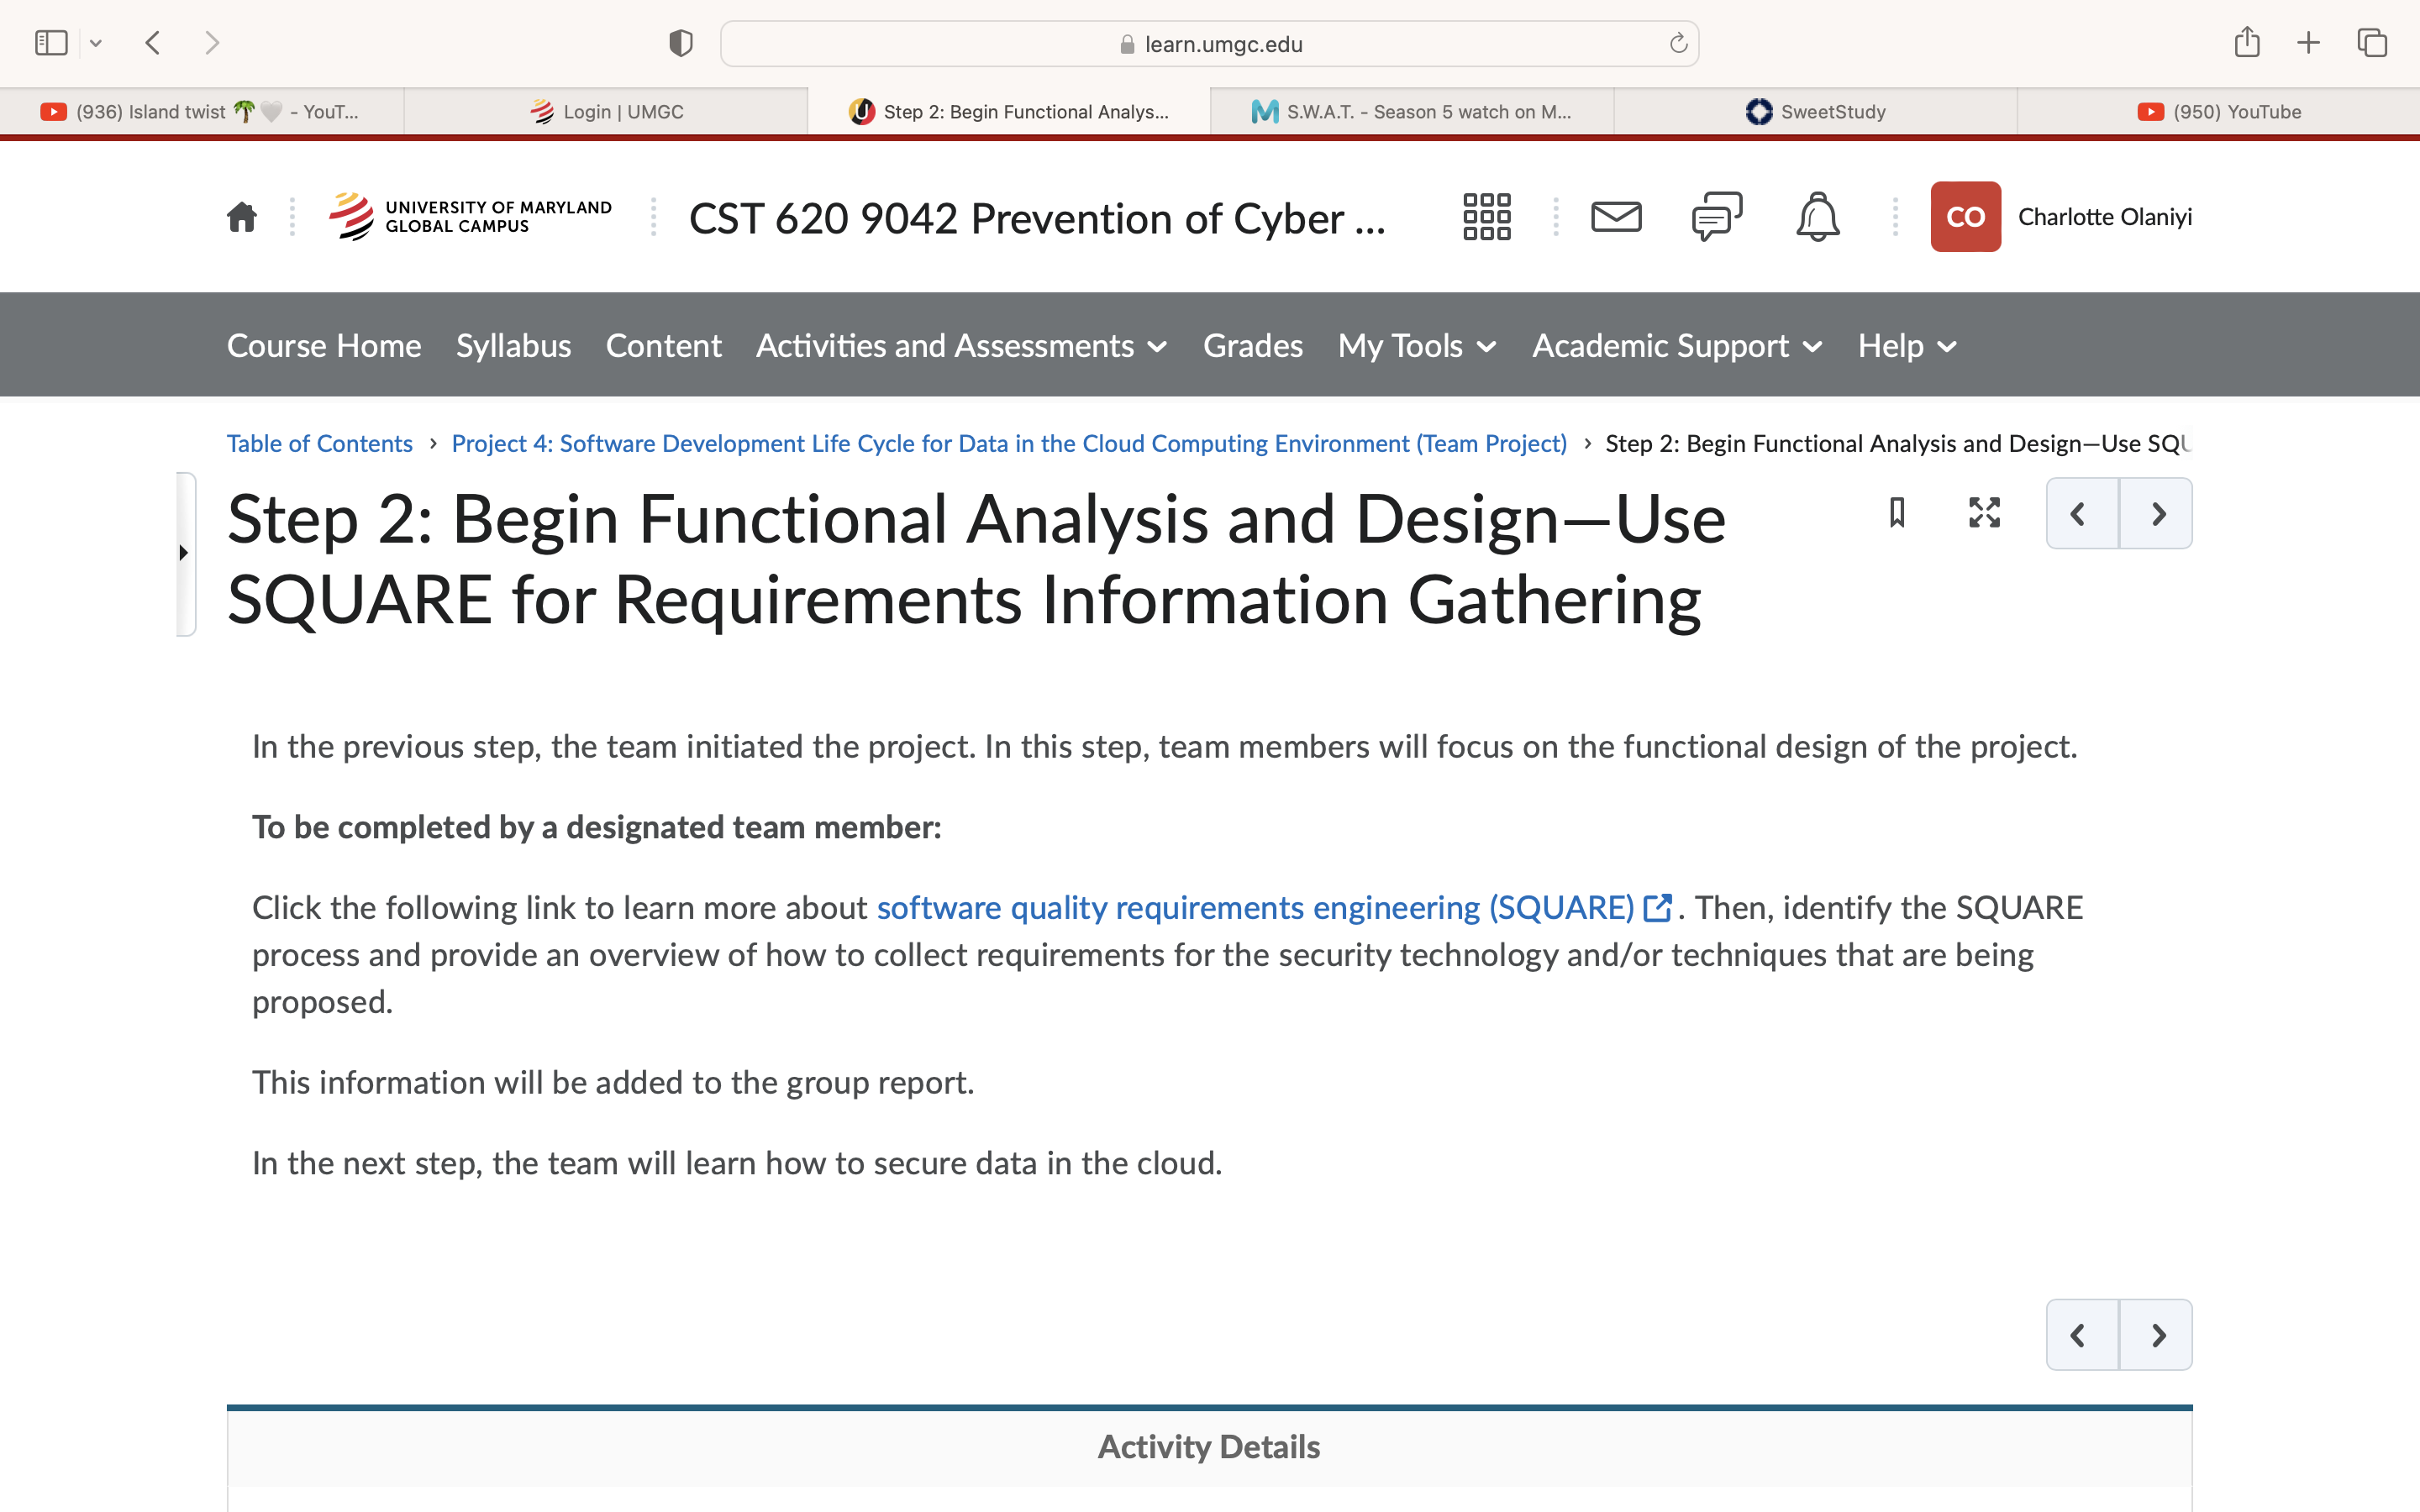Open the privacy shield icon
Screen dimensions: 2420x1512
coord(681,43)
